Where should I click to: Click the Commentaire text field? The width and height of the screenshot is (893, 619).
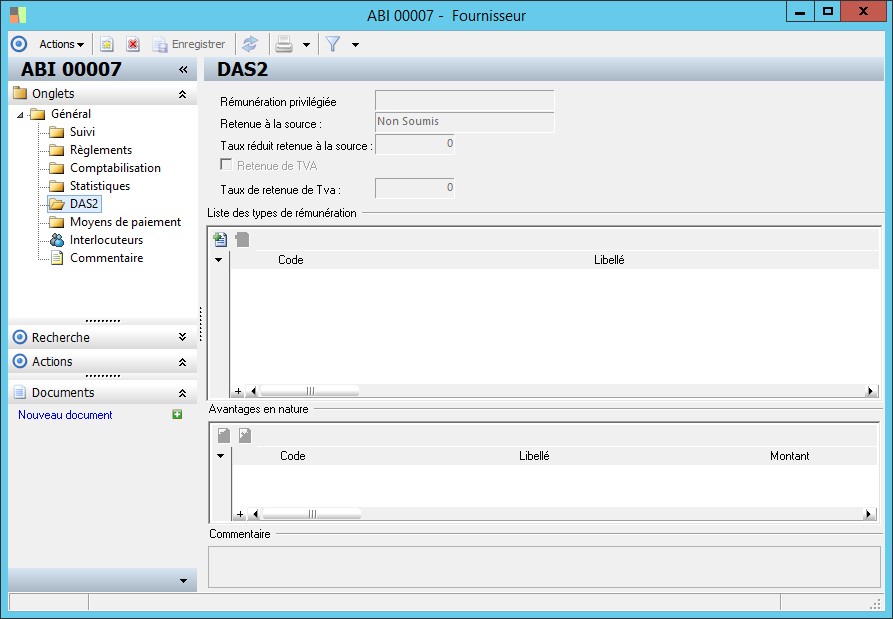[x=544, y=566]
